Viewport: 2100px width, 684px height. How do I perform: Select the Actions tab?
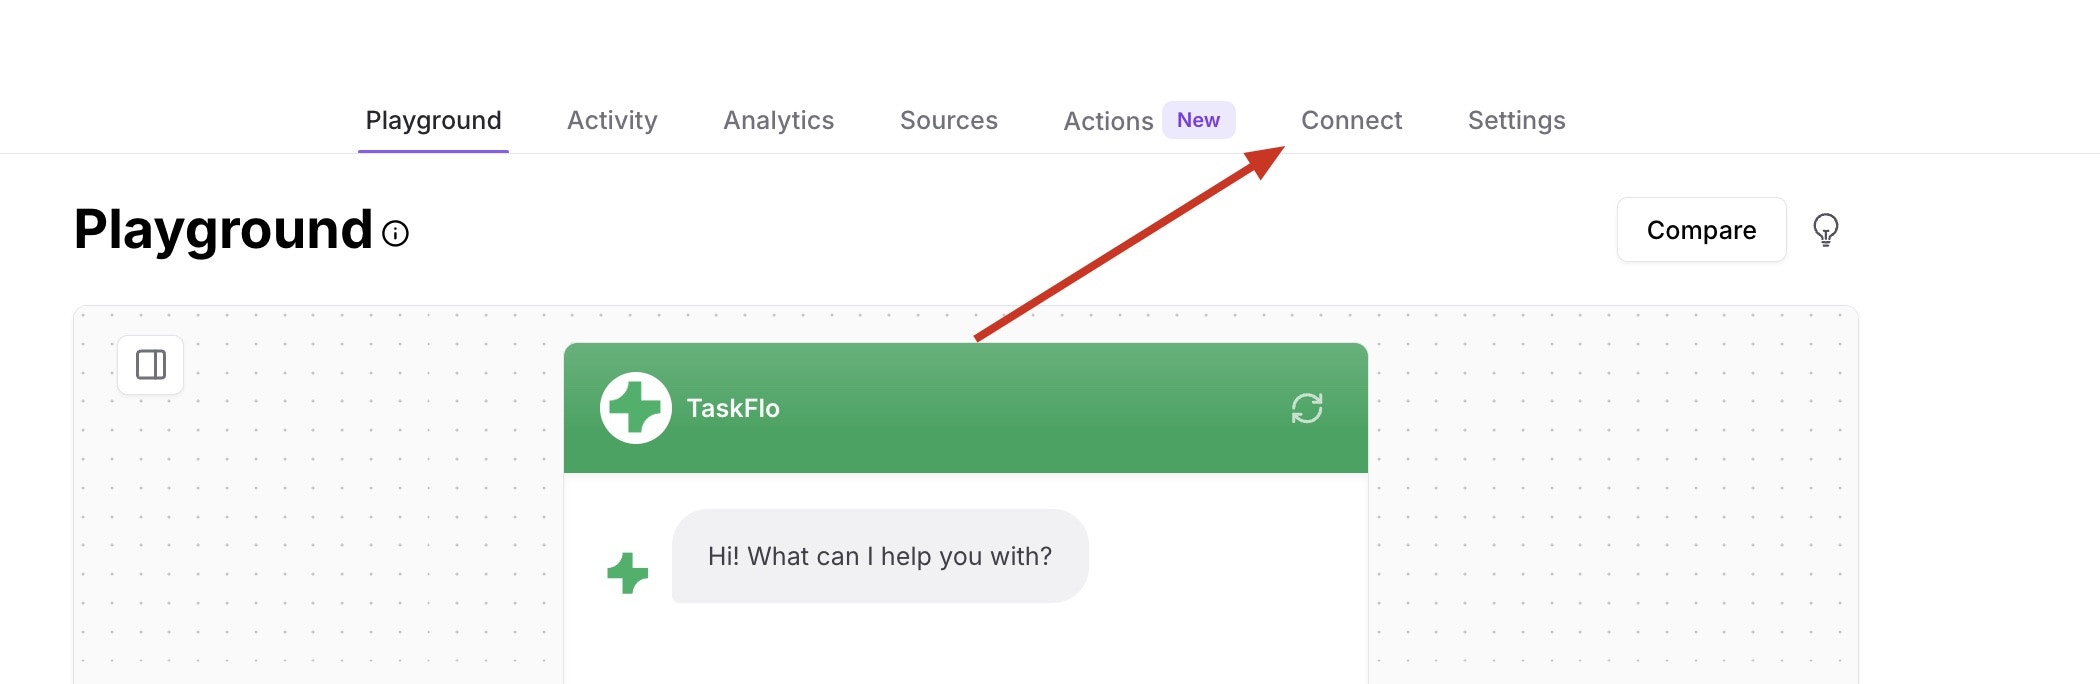coord(1108,121)
